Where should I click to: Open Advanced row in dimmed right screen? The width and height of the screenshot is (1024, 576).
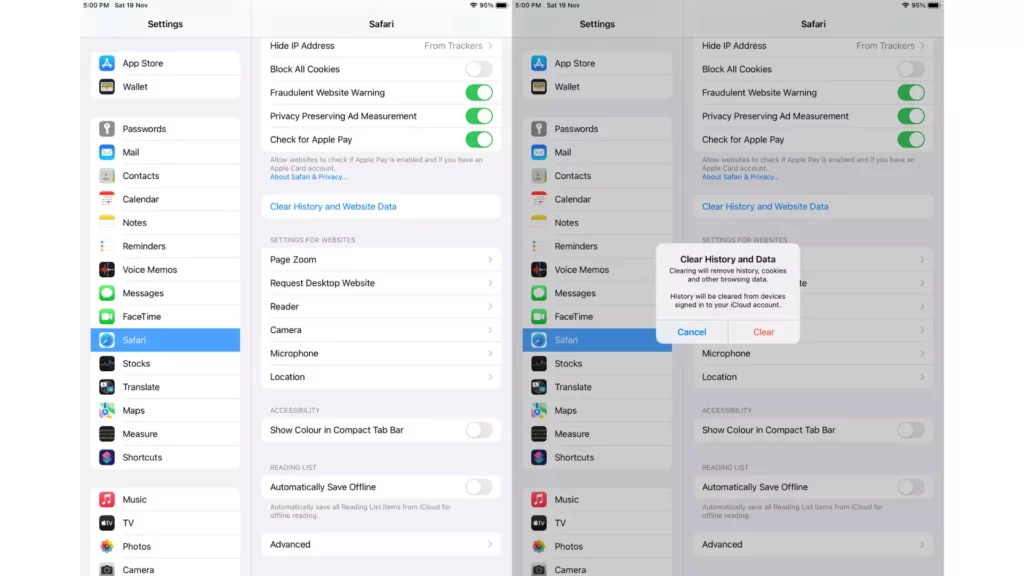click(813, 545)
